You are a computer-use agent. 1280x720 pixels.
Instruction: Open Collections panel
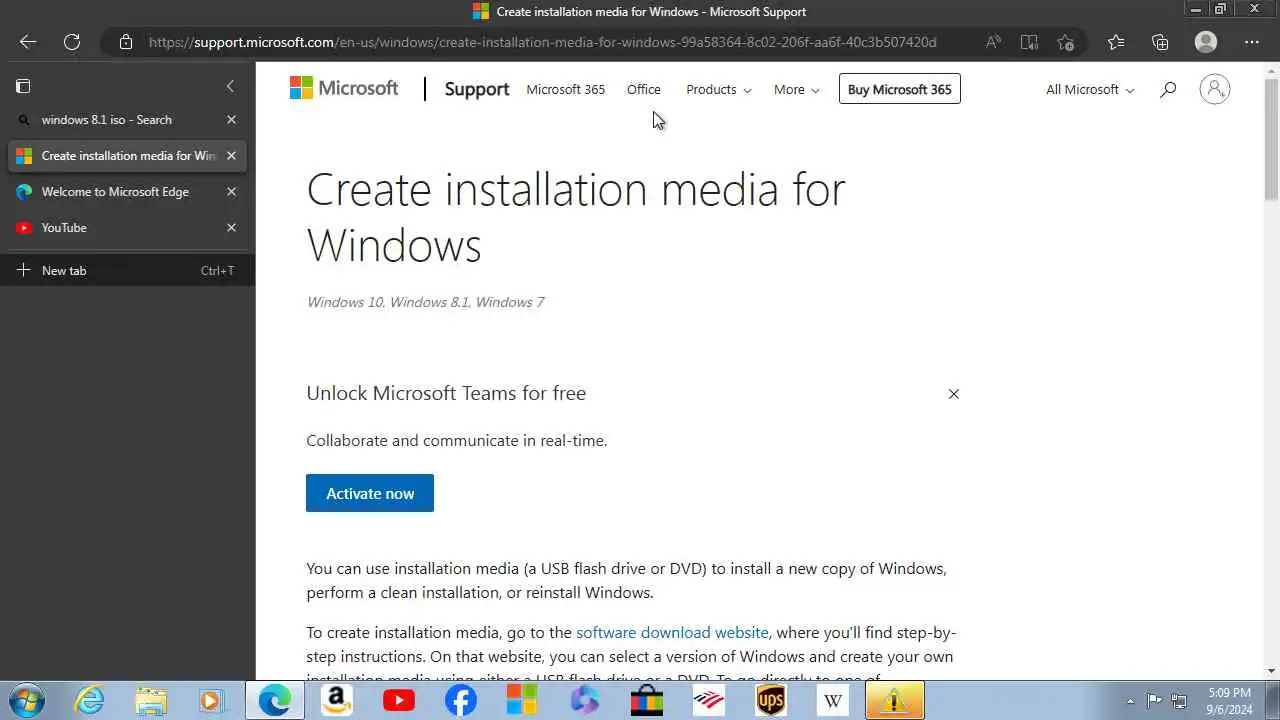pos(1160,42)
